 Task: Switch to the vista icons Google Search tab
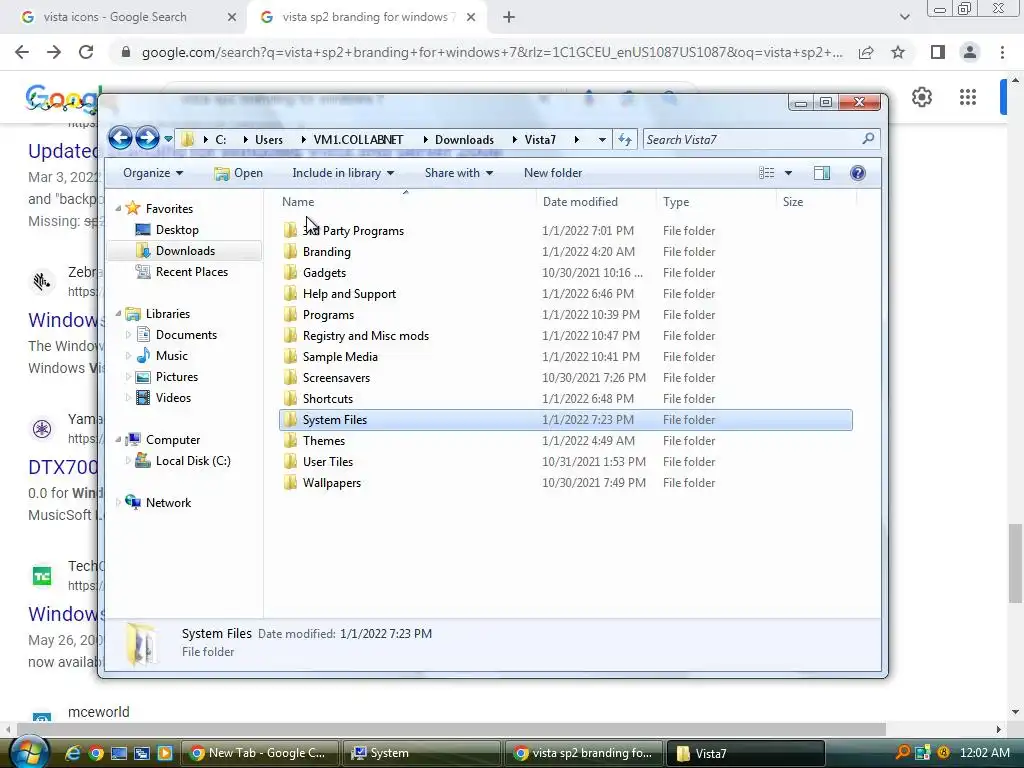124,17
